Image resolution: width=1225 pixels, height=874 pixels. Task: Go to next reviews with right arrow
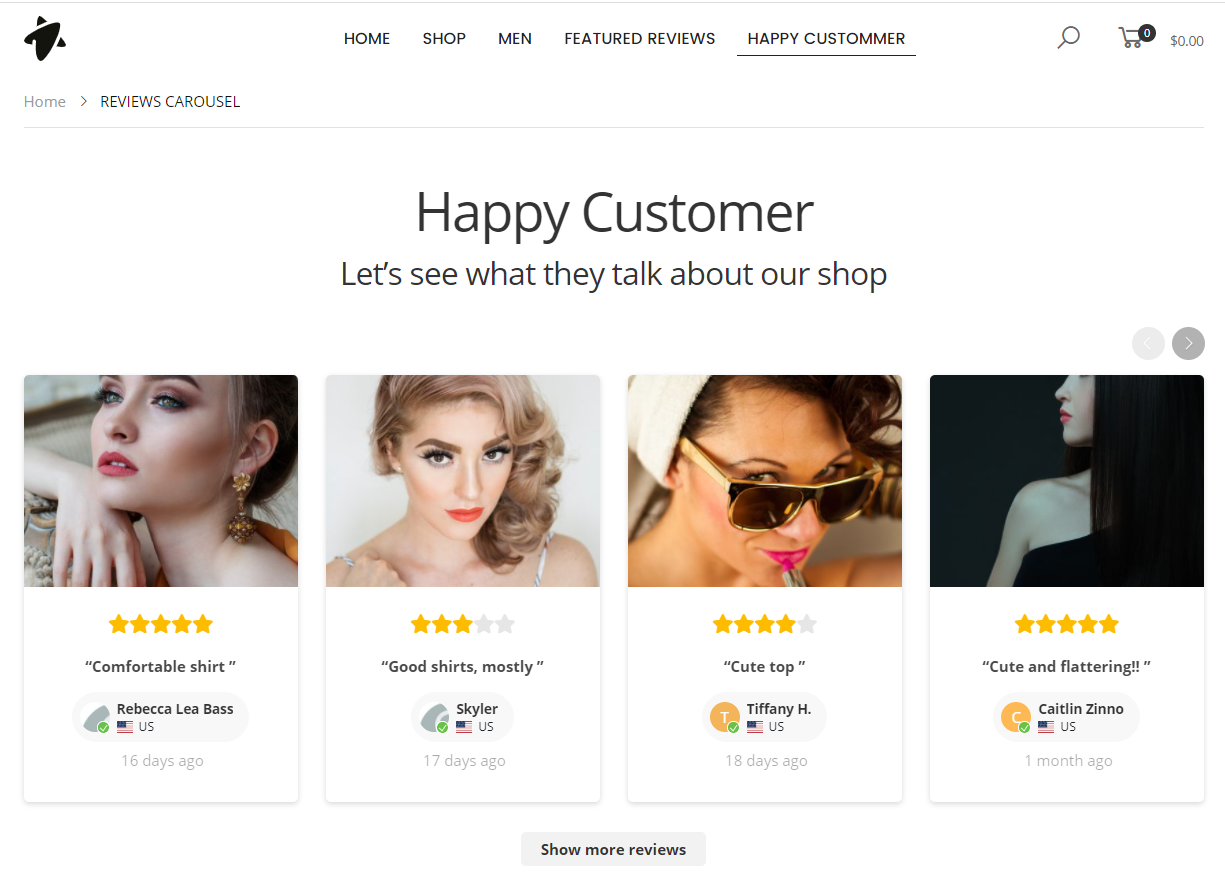(1188, 343)
